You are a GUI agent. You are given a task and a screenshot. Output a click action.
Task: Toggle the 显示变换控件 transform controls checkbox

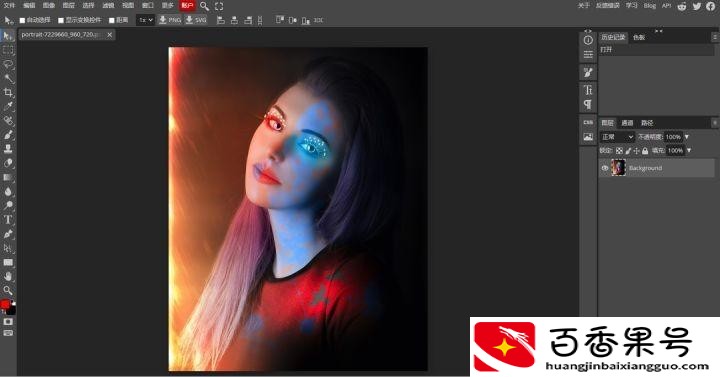[61, 20]
